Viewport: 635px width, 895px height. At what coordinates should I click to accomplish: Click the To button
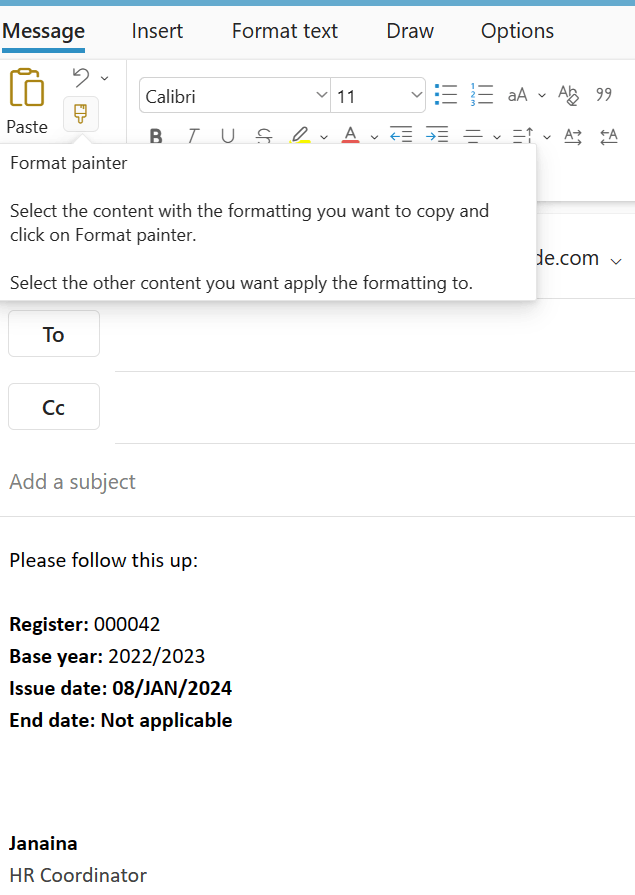(x=53, y=334)
